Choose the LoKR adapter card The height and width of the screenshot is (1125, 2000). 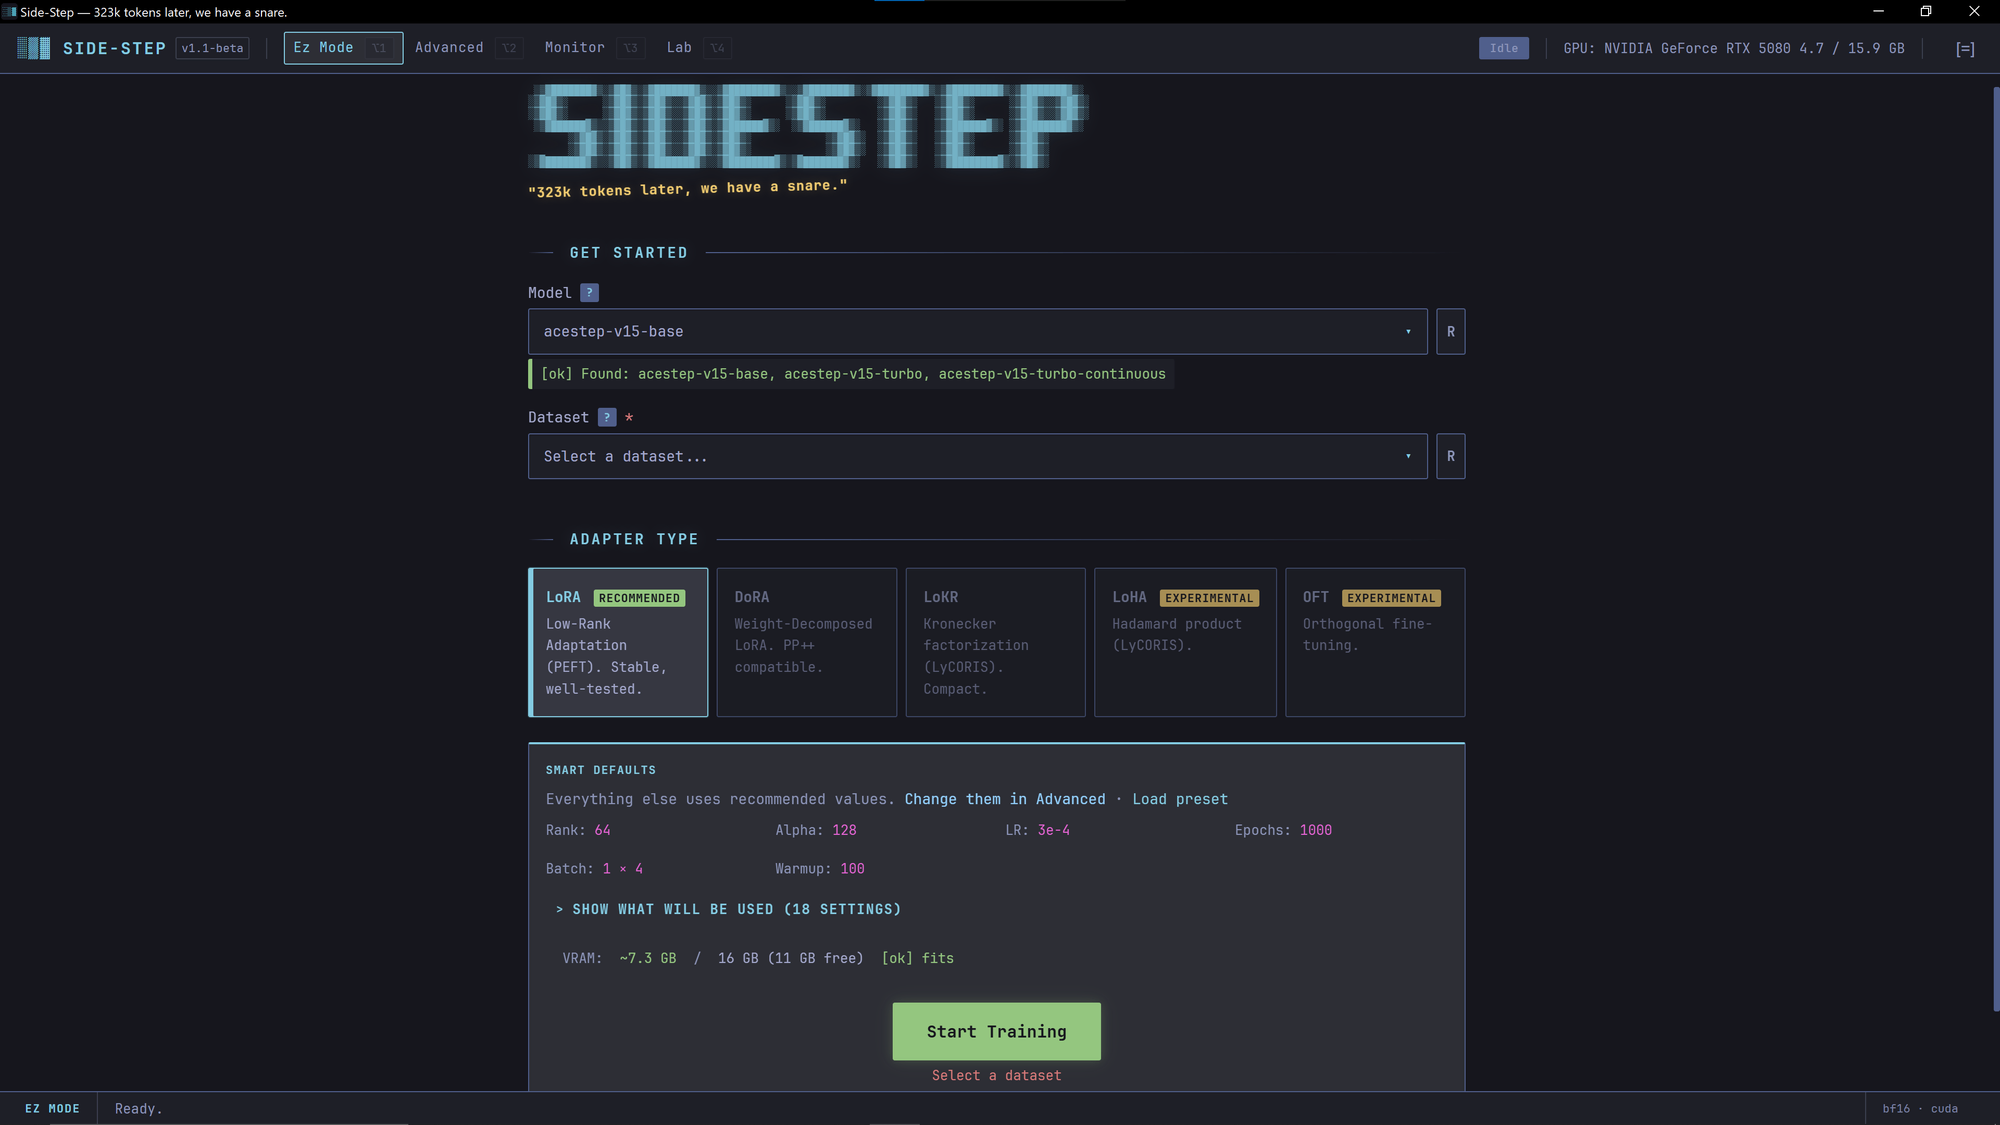[995, 643]
